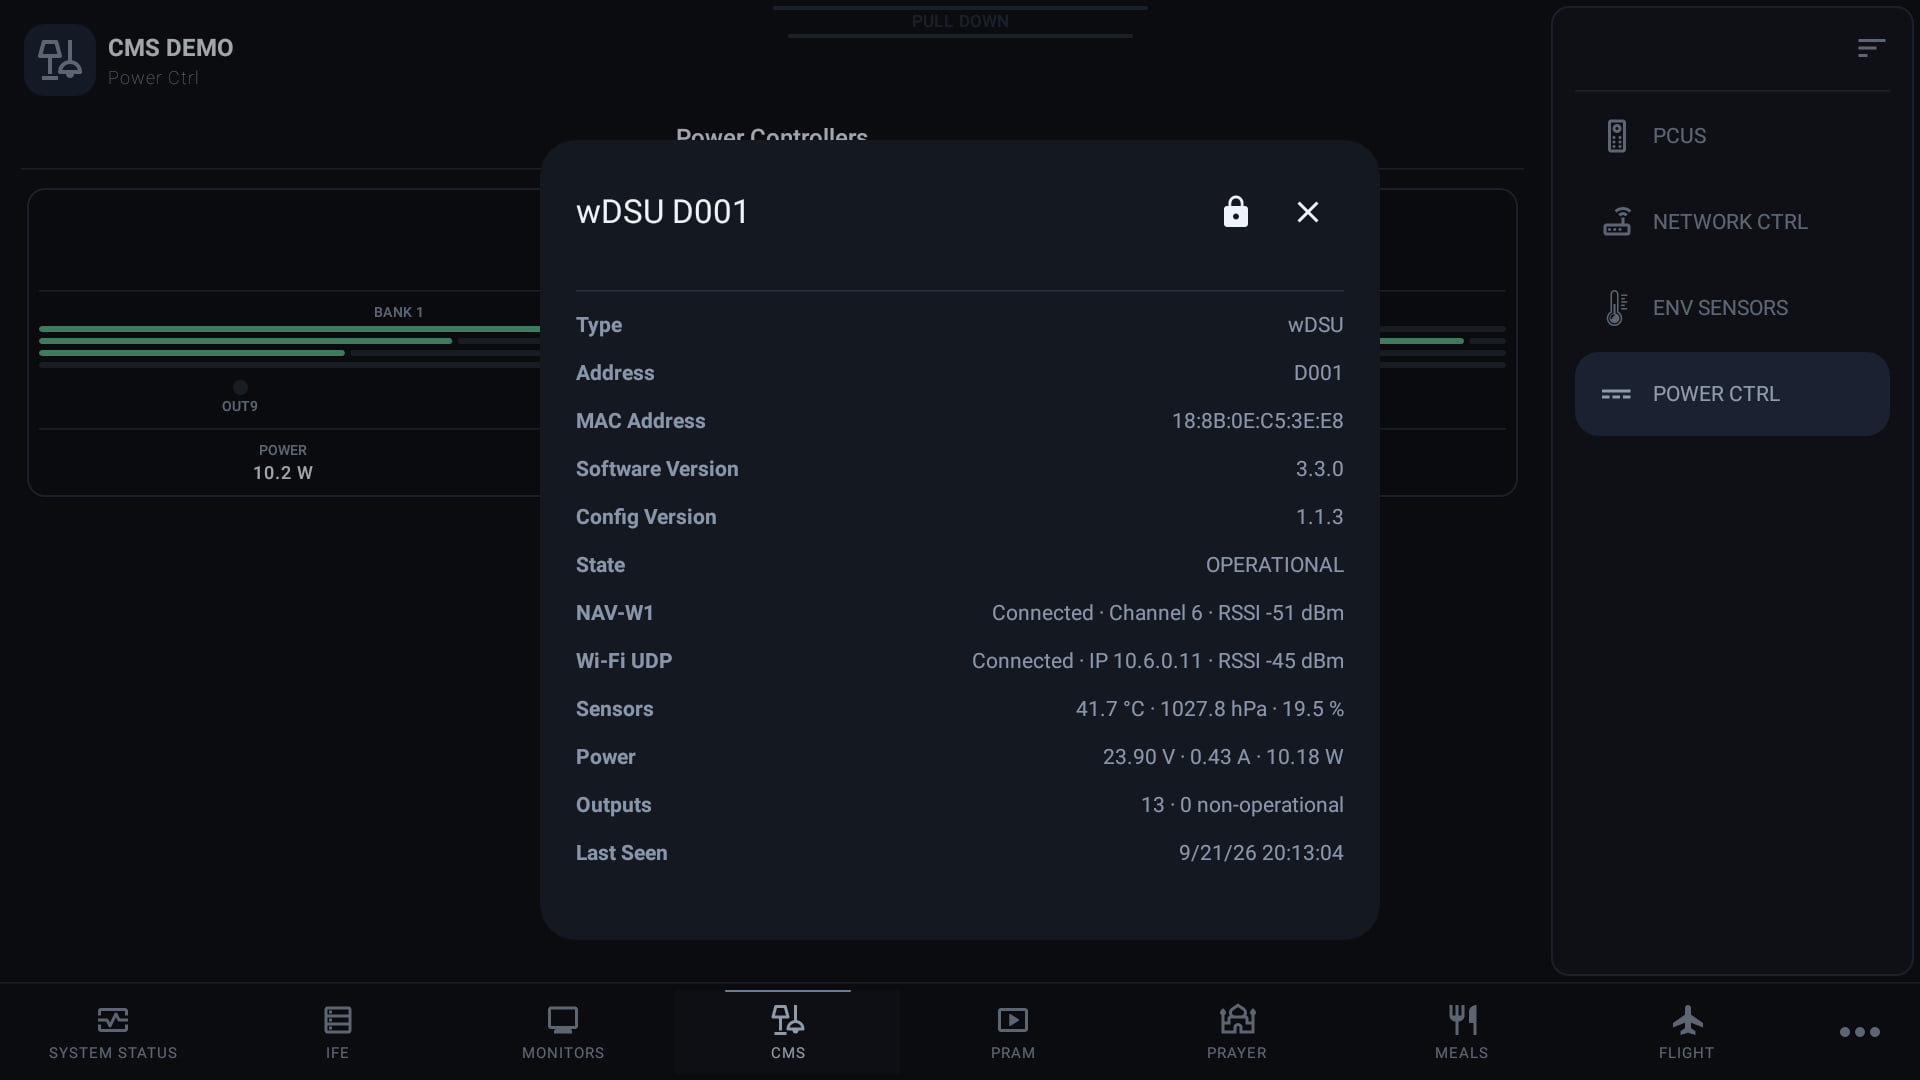
Task: Open the PRAM tab
Action: [x=1013, y=1032]
